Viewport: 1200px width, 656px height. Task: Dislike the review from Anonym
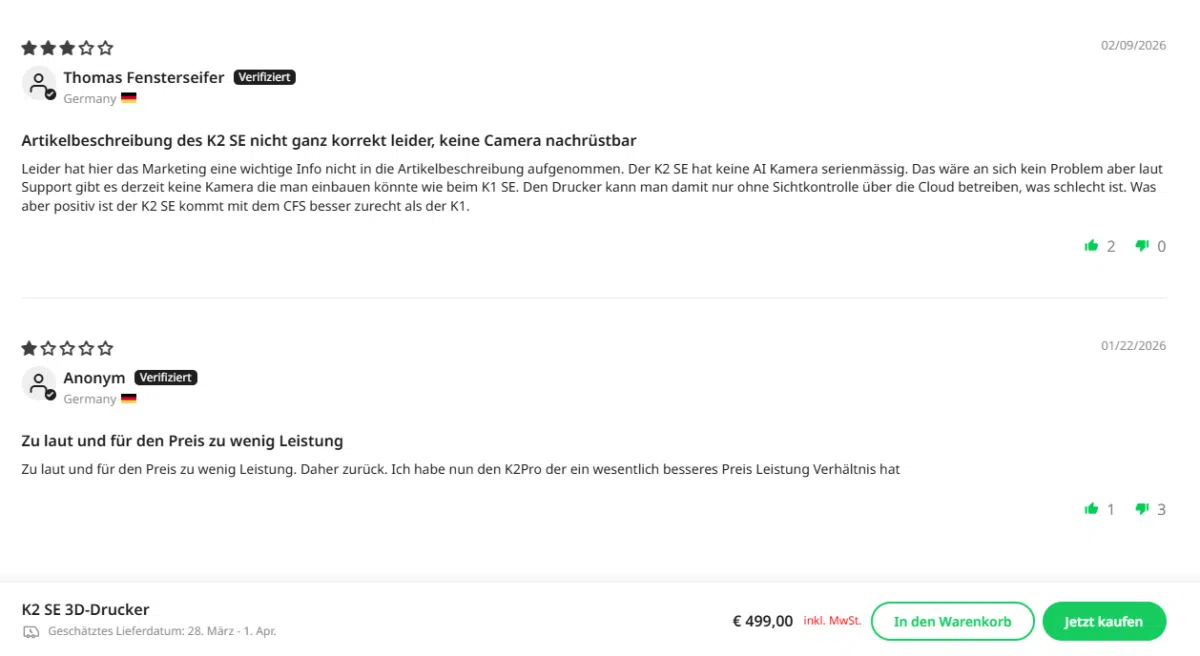(x=1141, y=508)
